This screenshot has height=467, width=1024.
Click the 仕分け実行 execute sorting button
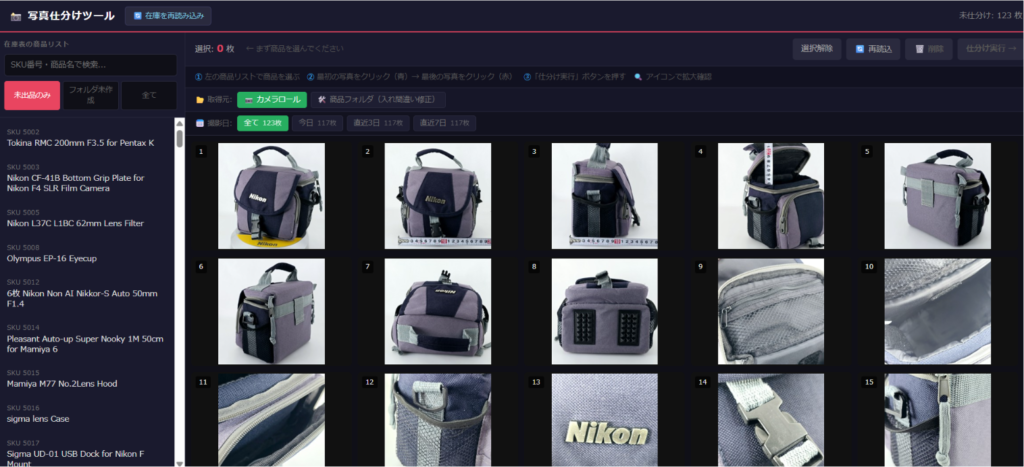pos(990,49)
